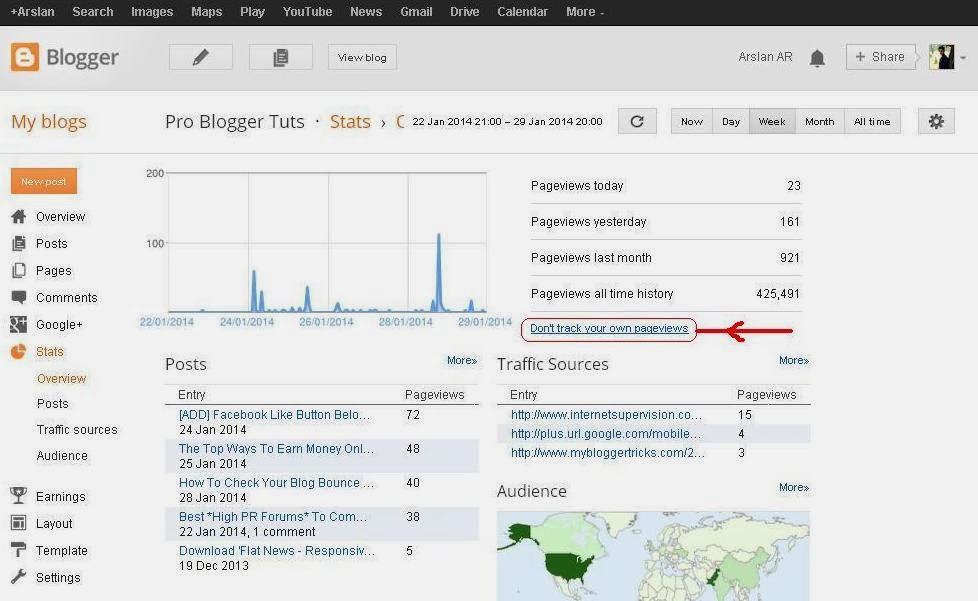The height and width of the screenshot is (601, 978).
Task: Click the pageviews line chart
Action: point(327,243)
